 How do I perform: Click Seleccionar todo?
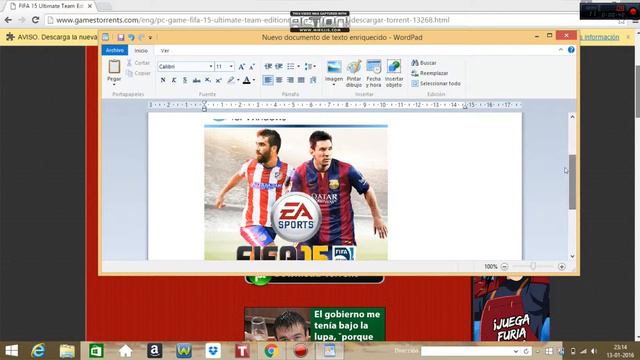click(x=436, y=83)
